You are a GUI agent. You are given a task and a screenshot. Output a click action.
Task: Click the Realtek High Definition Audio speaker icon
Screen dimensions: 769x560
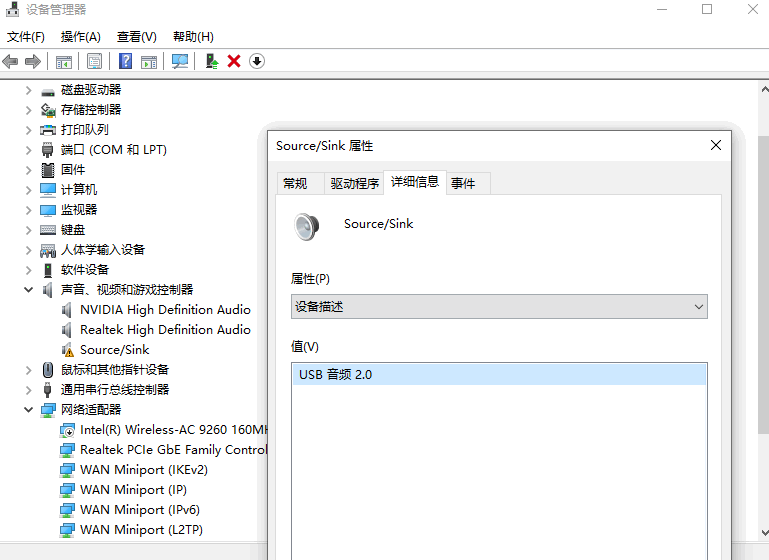click(67, 330)
